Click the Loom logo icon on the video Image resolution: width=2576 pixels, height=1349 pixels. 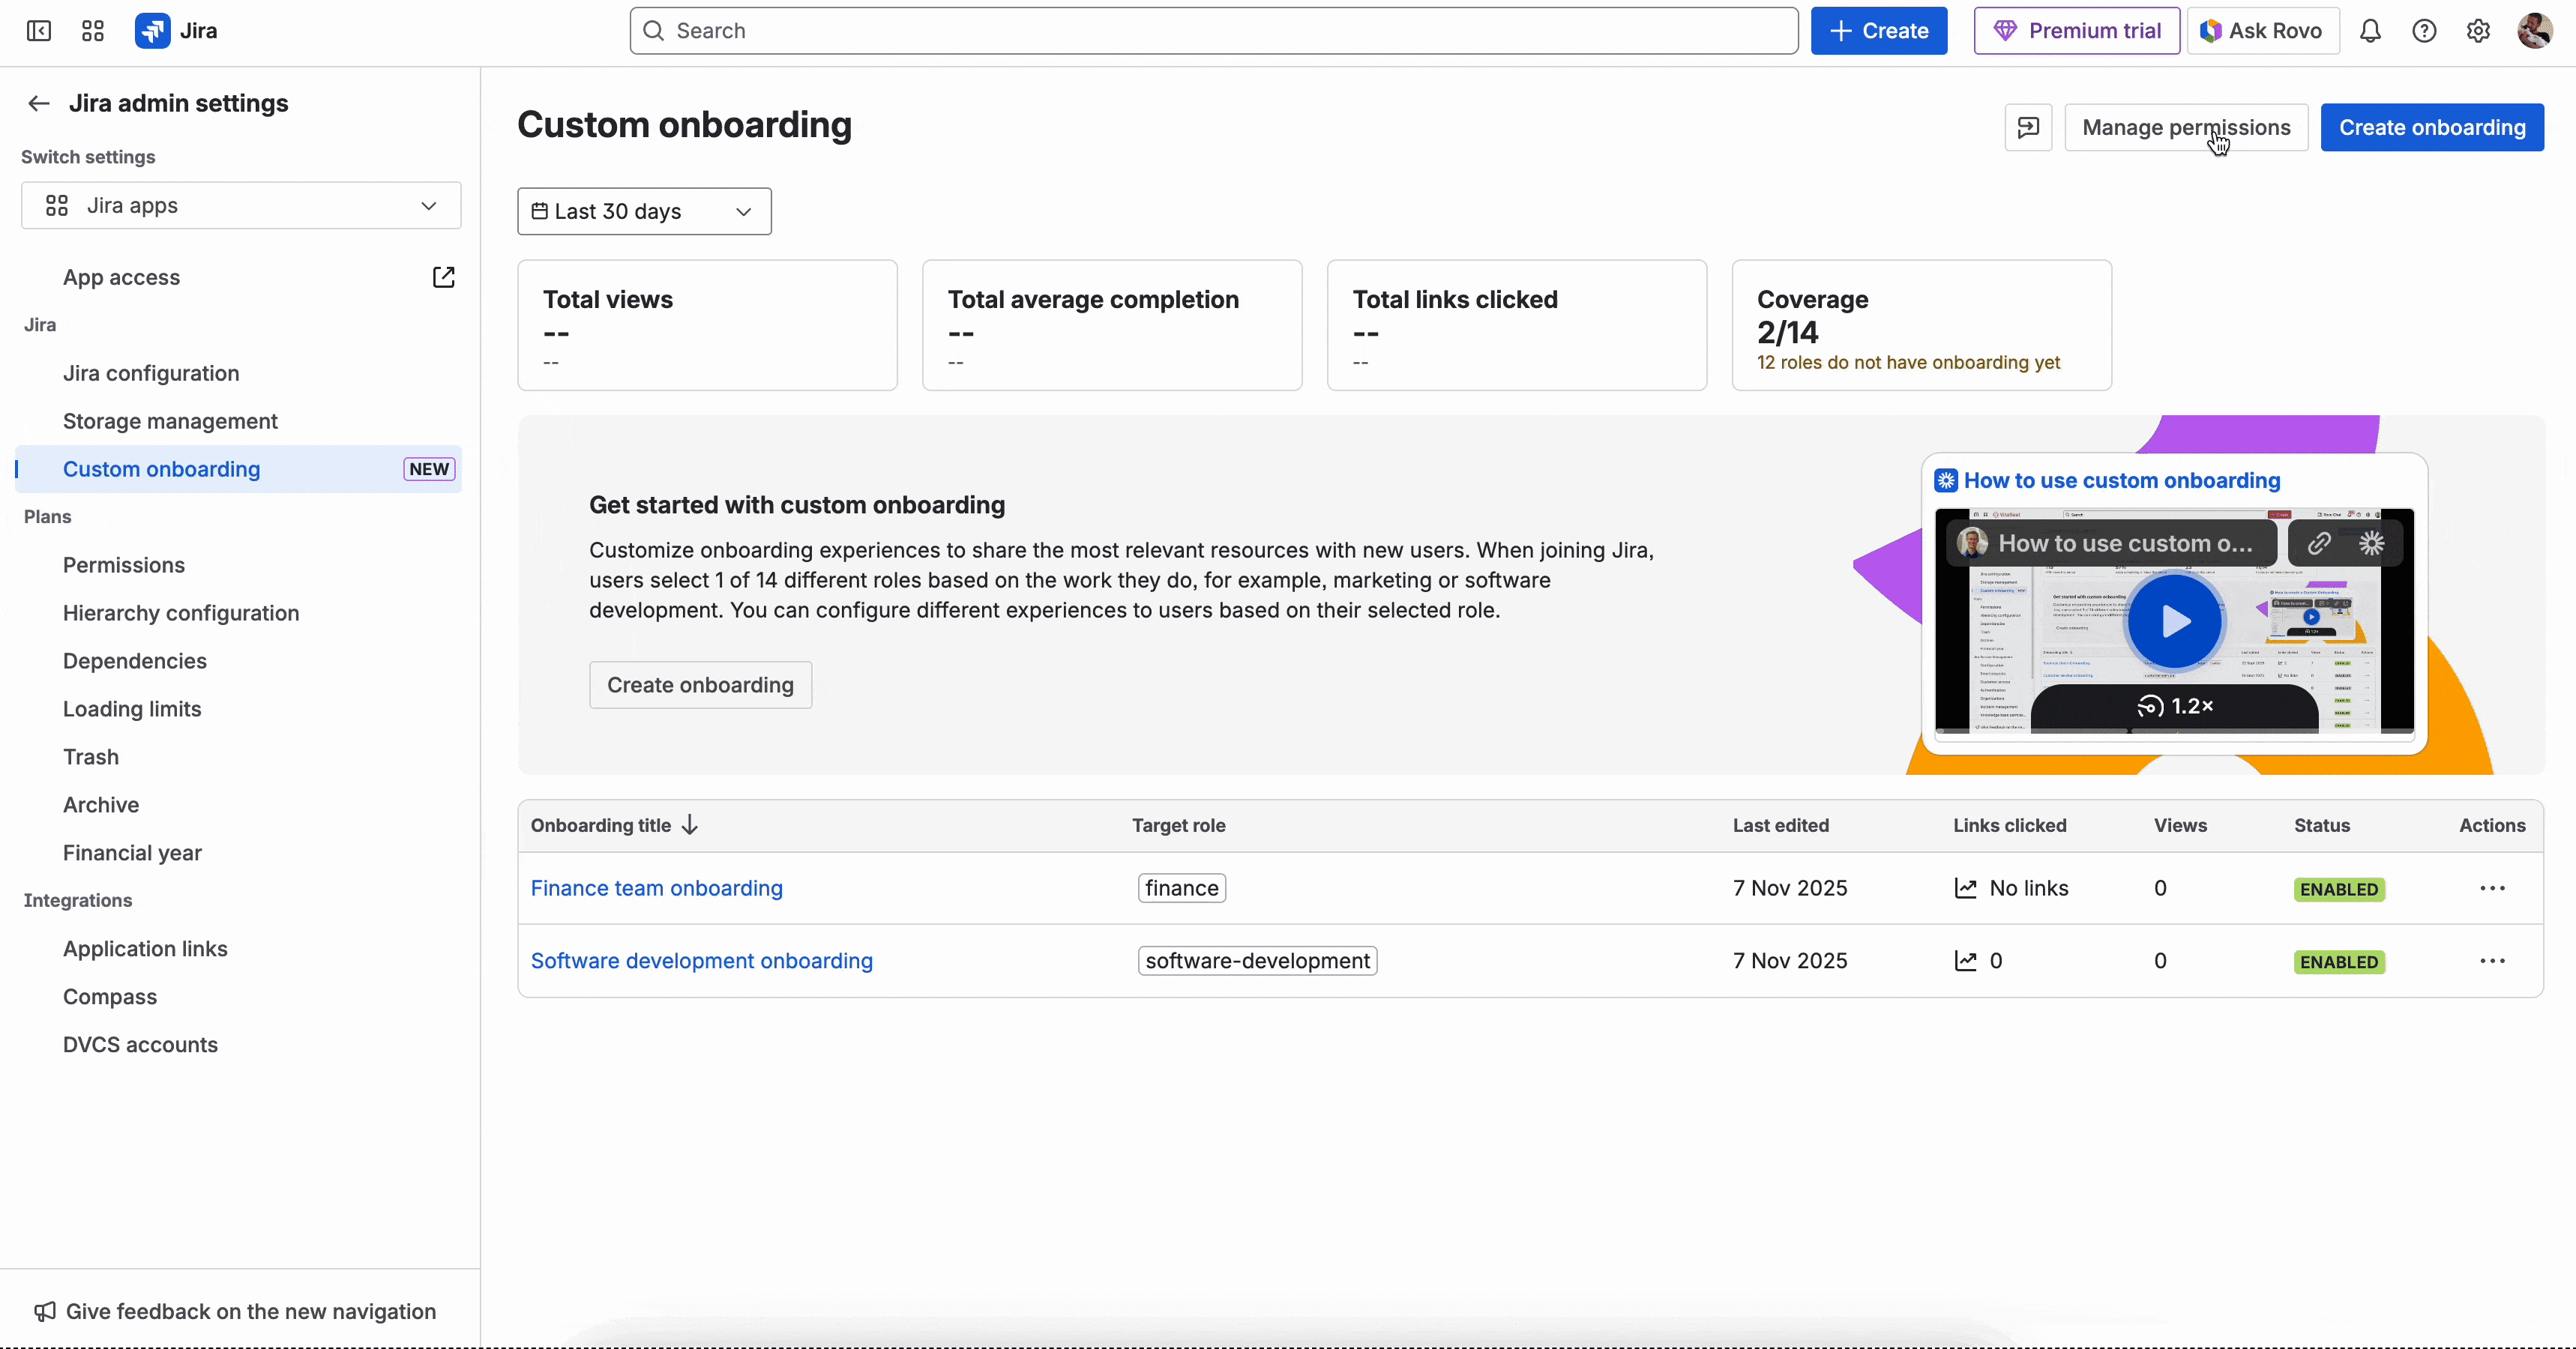pos(2371,543)
